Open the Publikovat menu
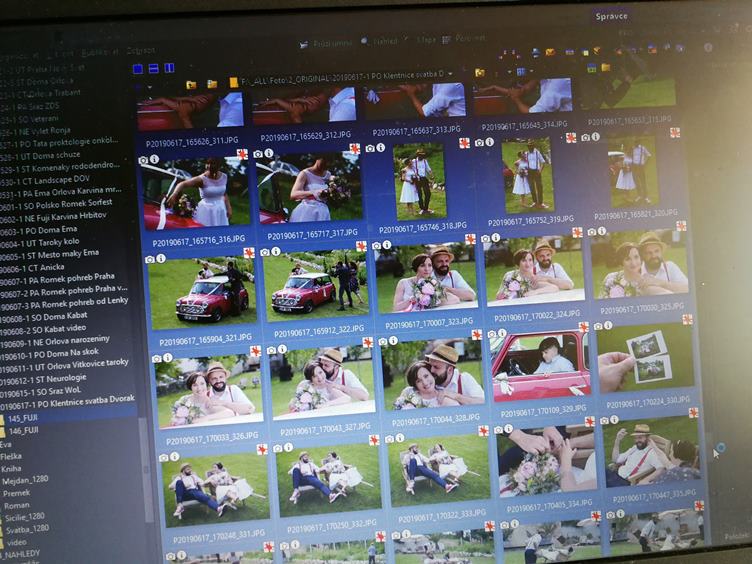The height and width of the screenshot is (564, 752). [x=101, y=52]
